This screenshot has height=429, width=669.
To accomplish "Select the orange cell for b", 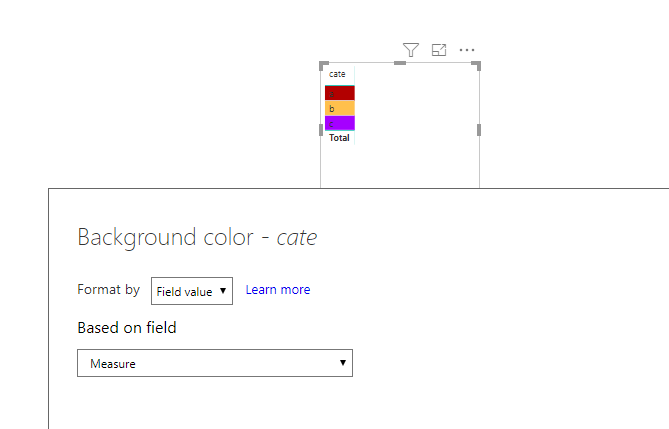I will pos(340,108).
